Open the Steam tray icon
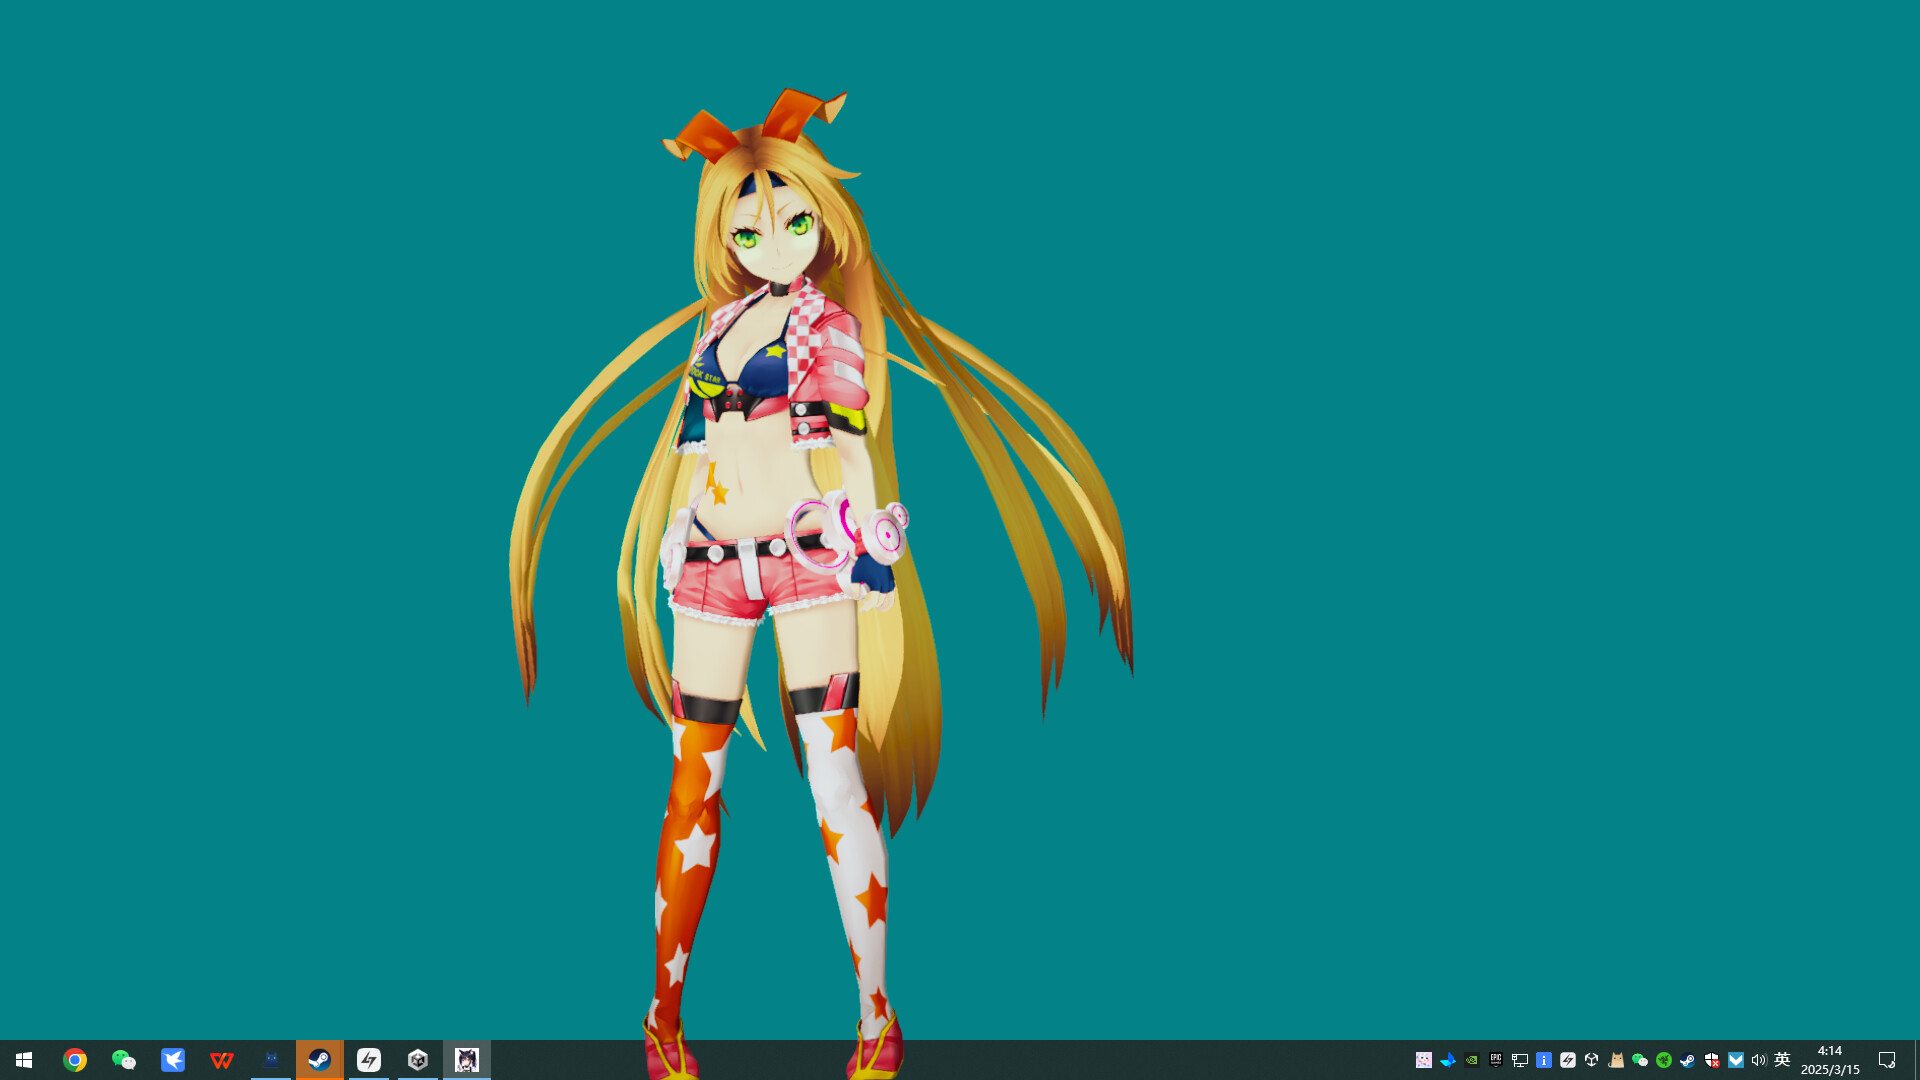The image size is (1920, 1080). pyautogui.click(x=1688, y=1060)
